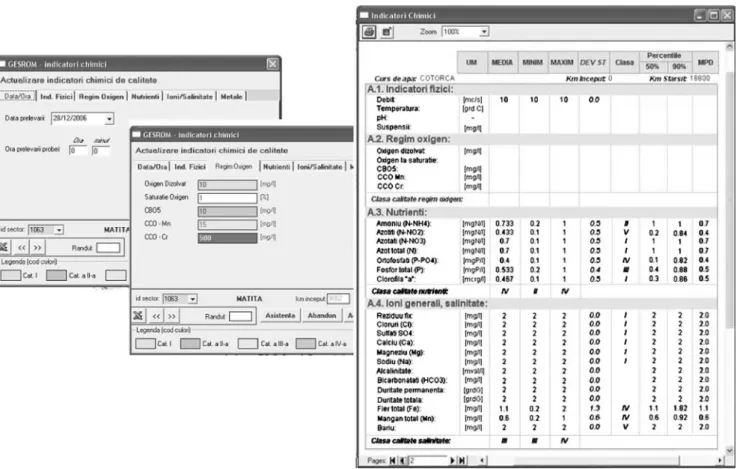Screen dimensions: 740x469
Task: Click Cat. I color swatch in front window
Action: click(x=145, y=343)
